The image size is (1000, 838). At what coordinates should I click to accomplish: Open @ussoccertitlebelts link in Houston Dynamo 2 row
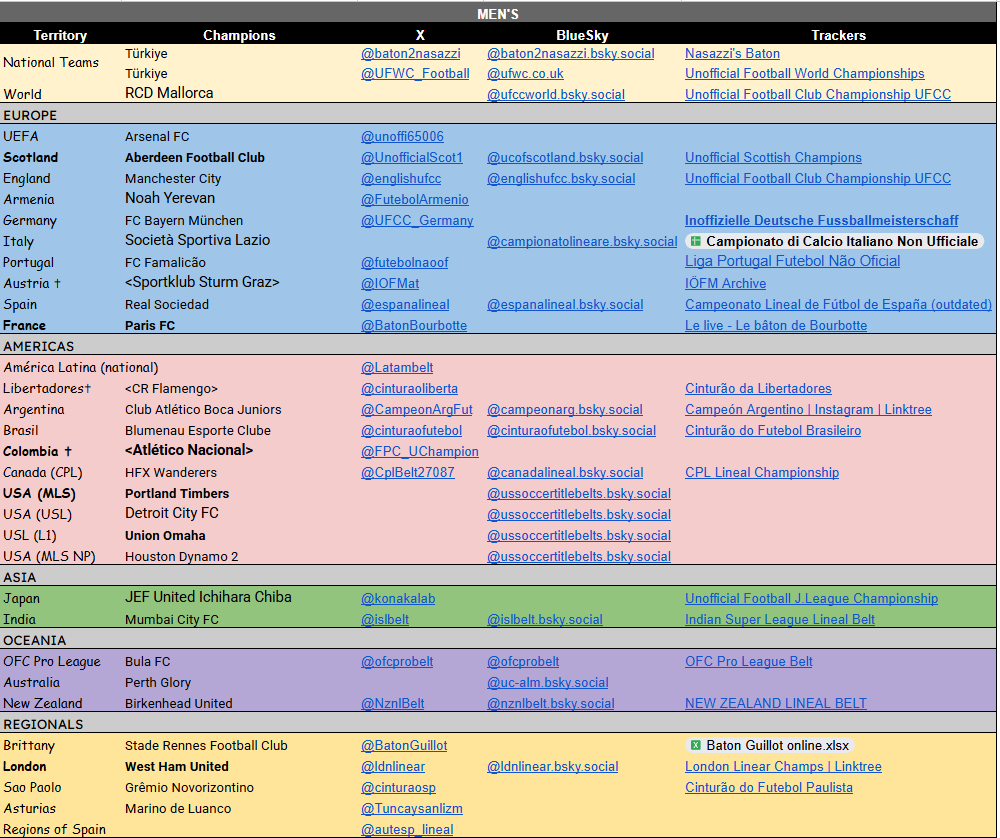coord(579,557)
